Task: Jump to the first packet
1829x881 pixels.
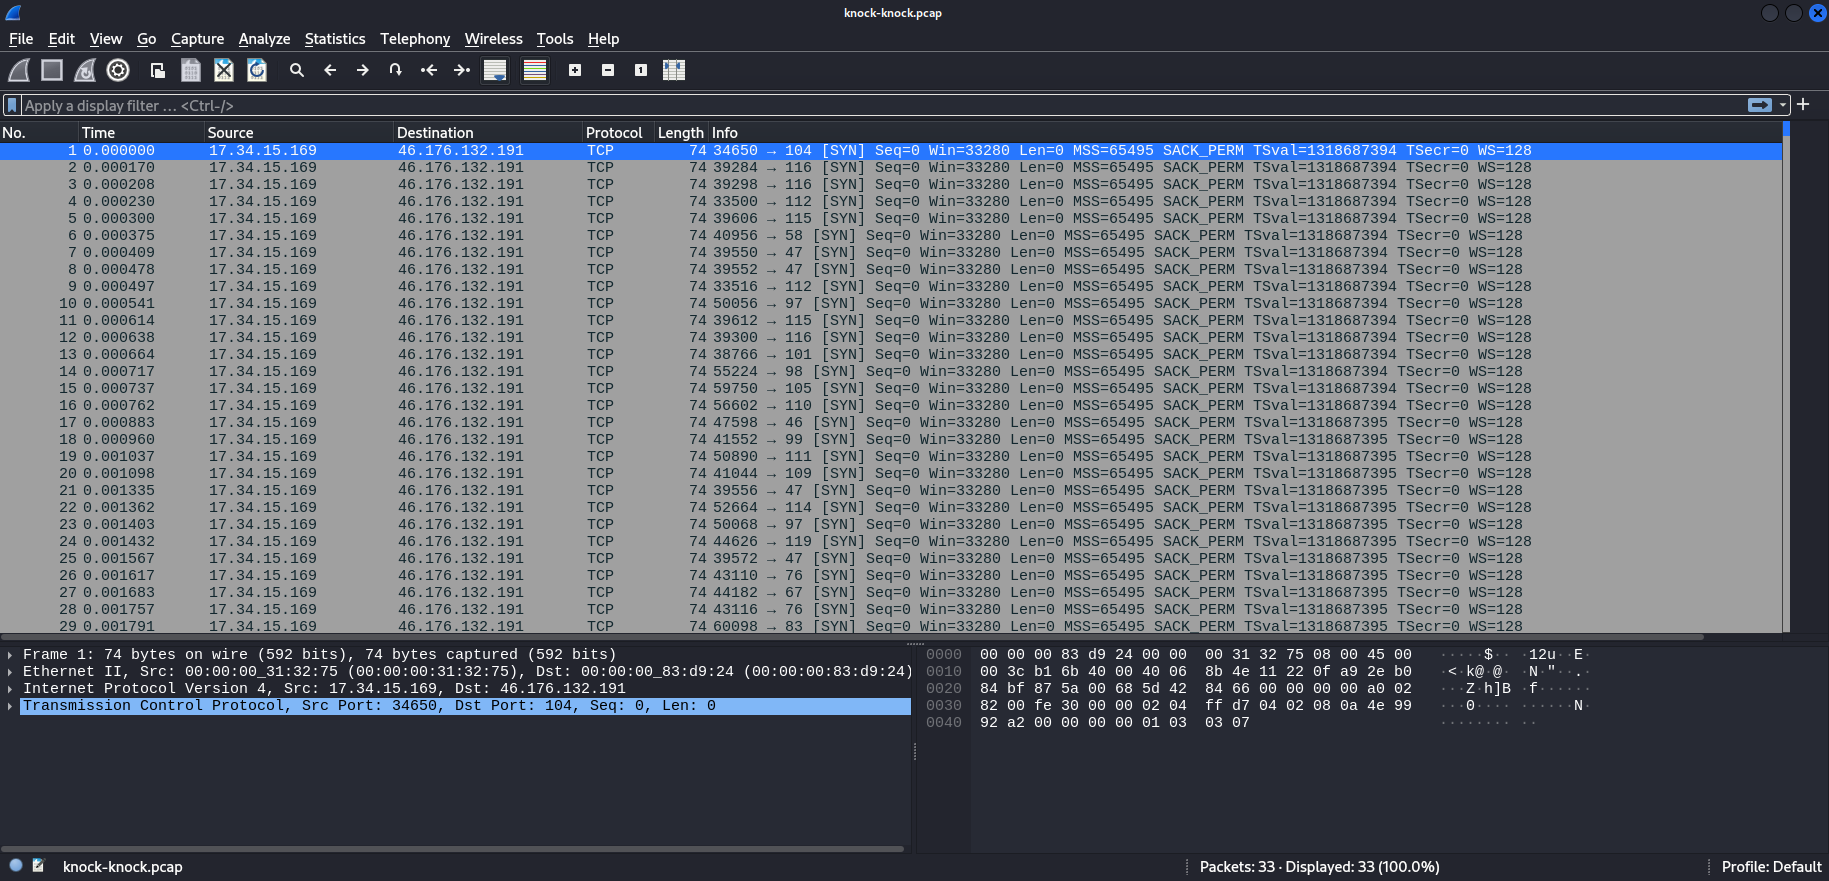Action: click(429, 70)
